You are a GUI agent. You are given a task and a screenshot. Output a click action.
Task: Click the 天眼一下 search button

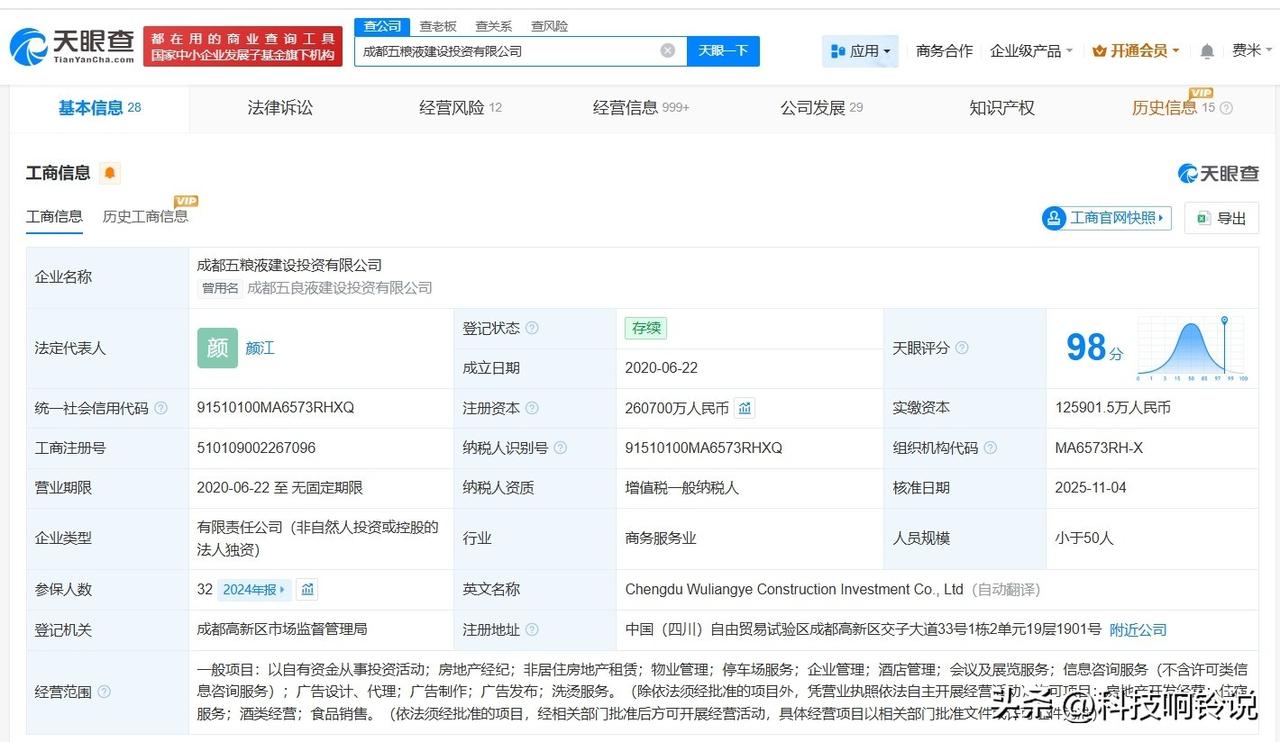723,51
